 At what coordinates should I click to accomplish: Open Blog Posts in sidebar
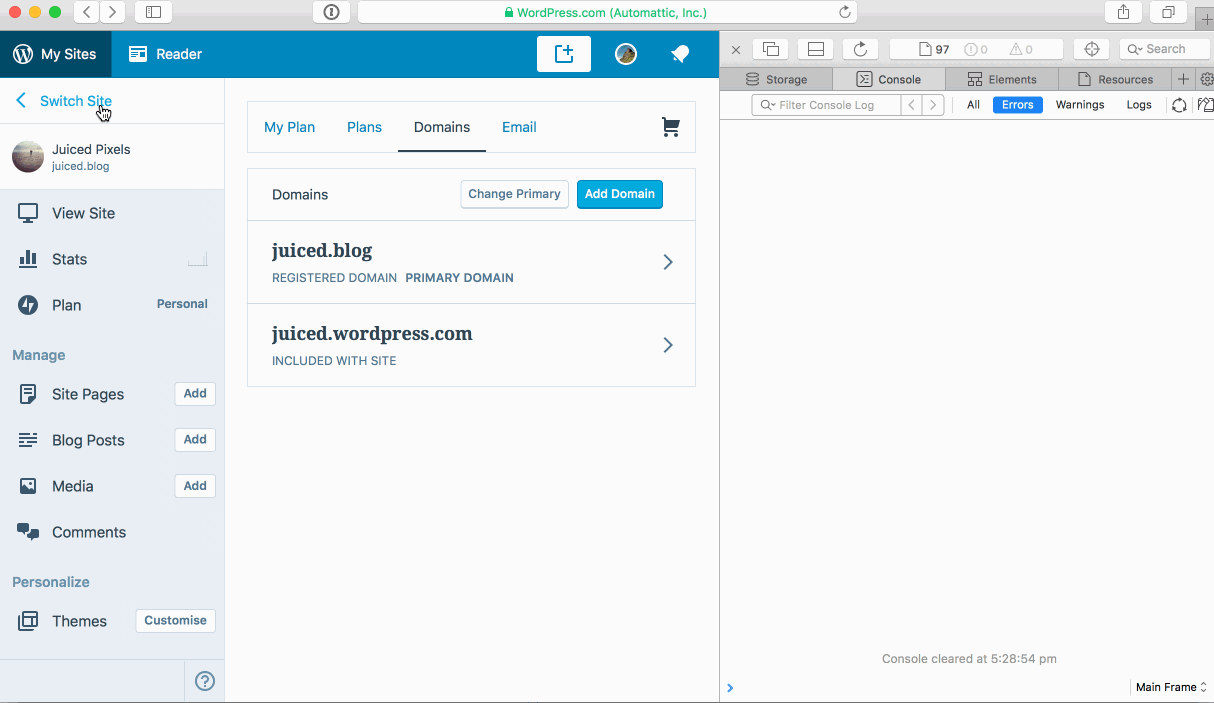[x=88, y=440]
